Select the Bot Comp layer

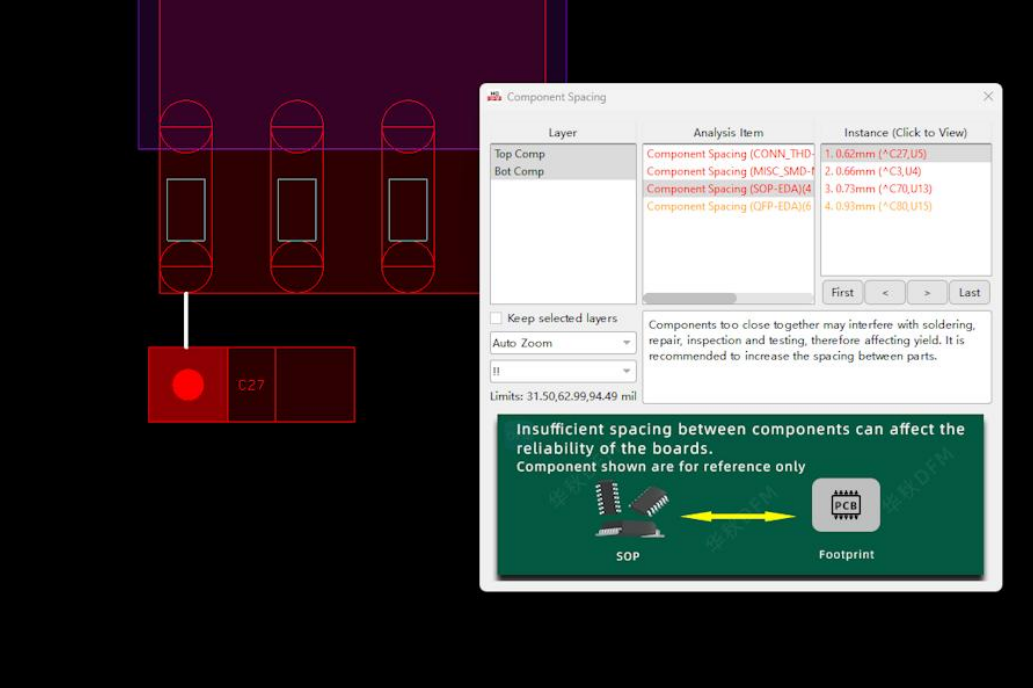click(520, 171)
